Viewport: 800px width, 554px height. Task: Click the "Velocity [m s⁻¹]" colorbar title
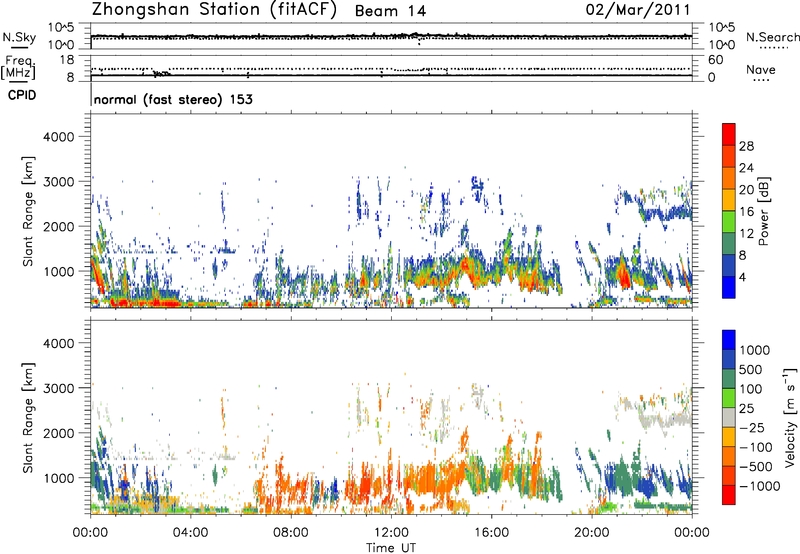tap(790, 417)
